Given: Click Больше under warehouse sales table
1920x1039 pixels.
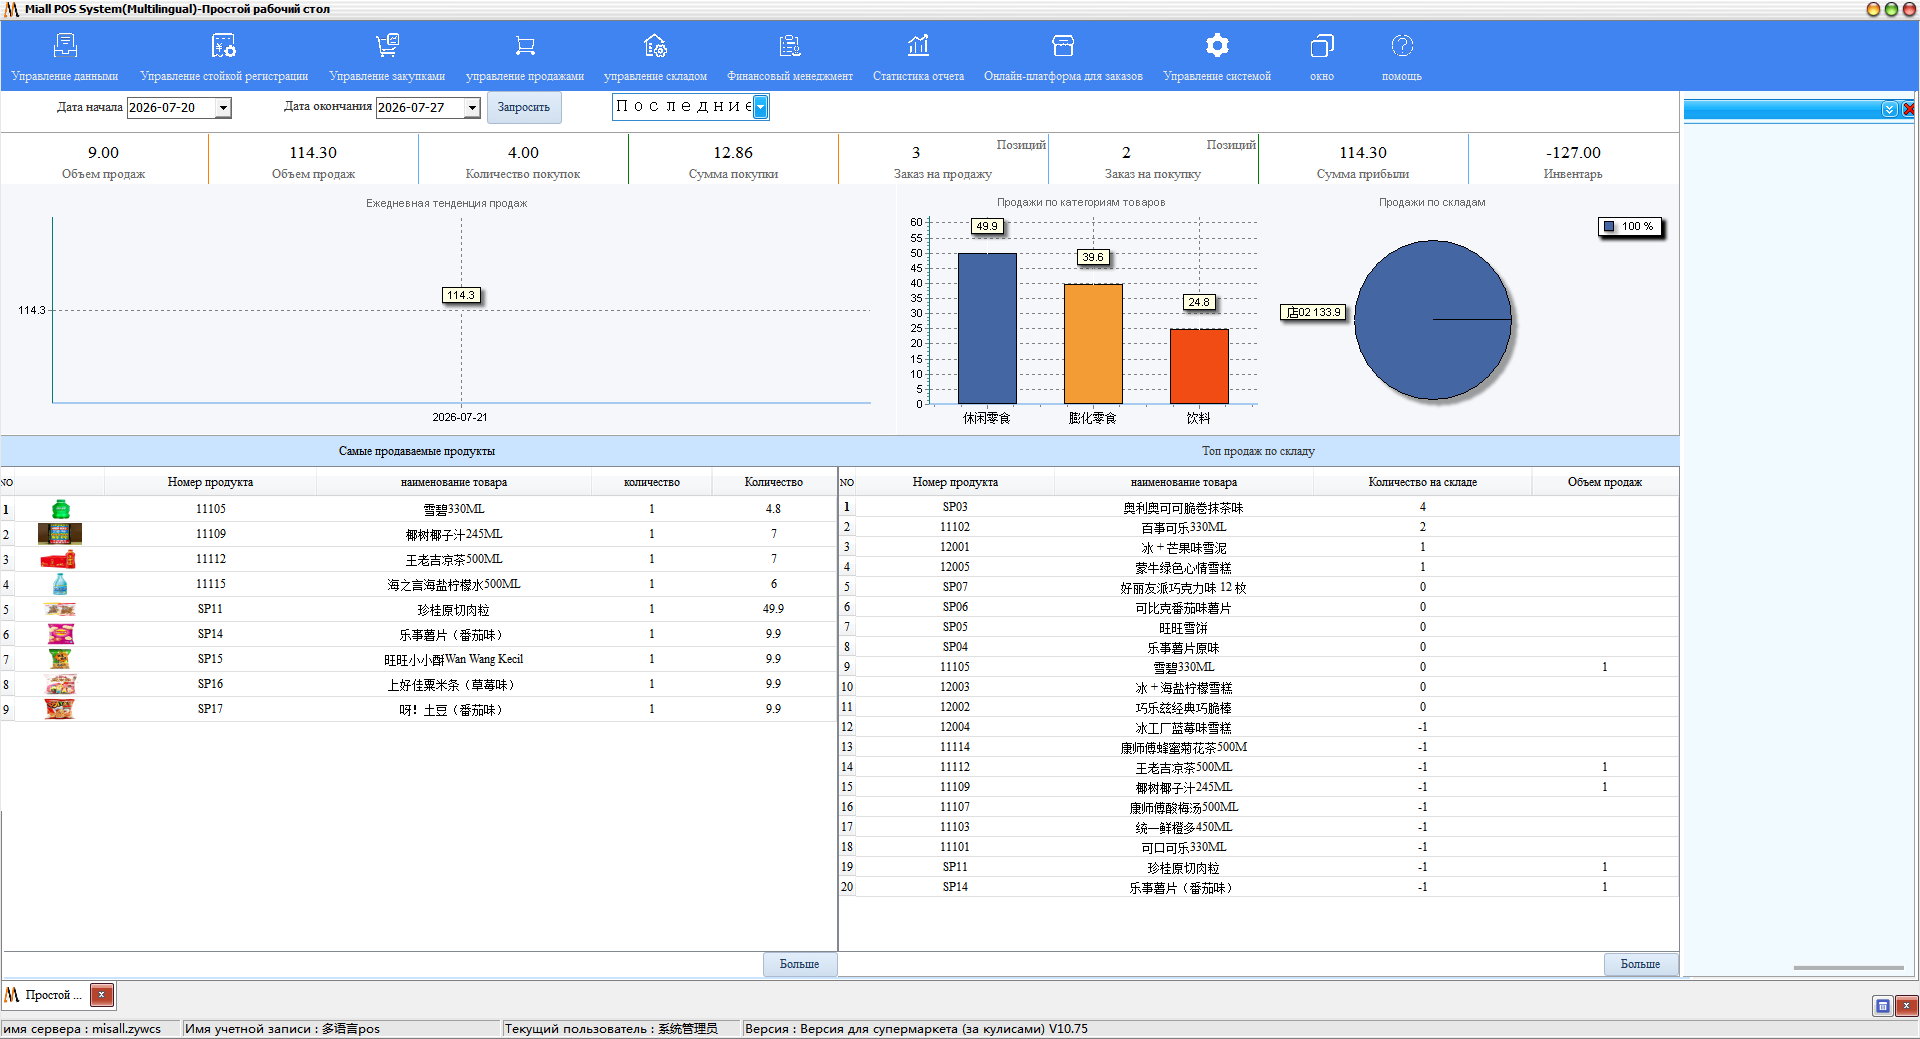Looking at the screenshot, I should 1640,964.
